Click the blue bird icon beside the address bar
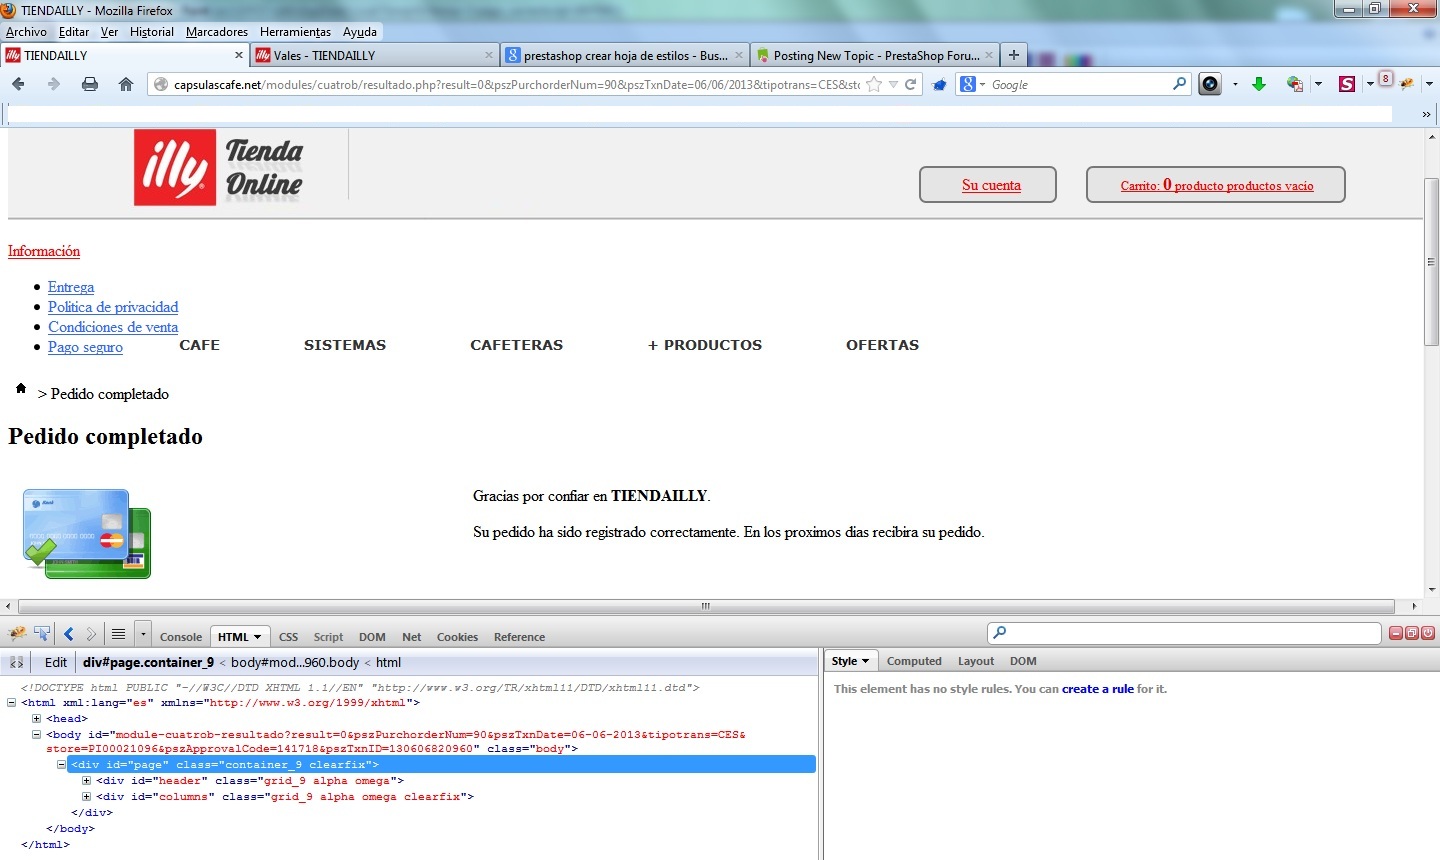Viewport: 1440px width, 860px height. click(x=939, y=85)
